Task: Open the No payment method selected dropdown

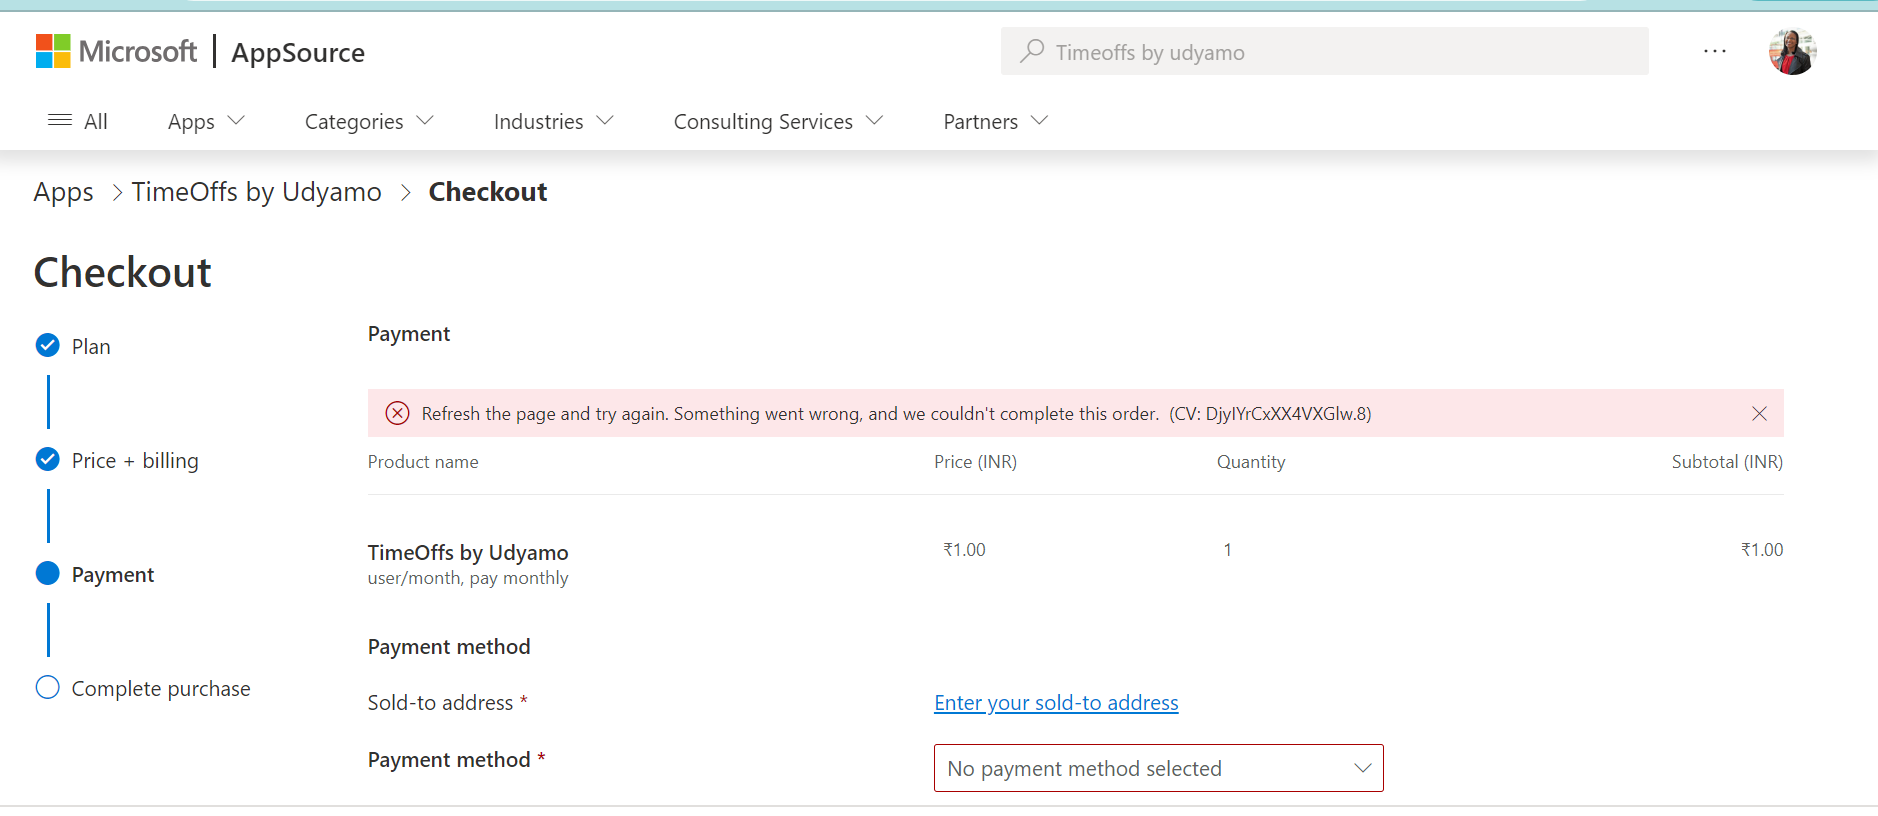Action: point(1158,768)
